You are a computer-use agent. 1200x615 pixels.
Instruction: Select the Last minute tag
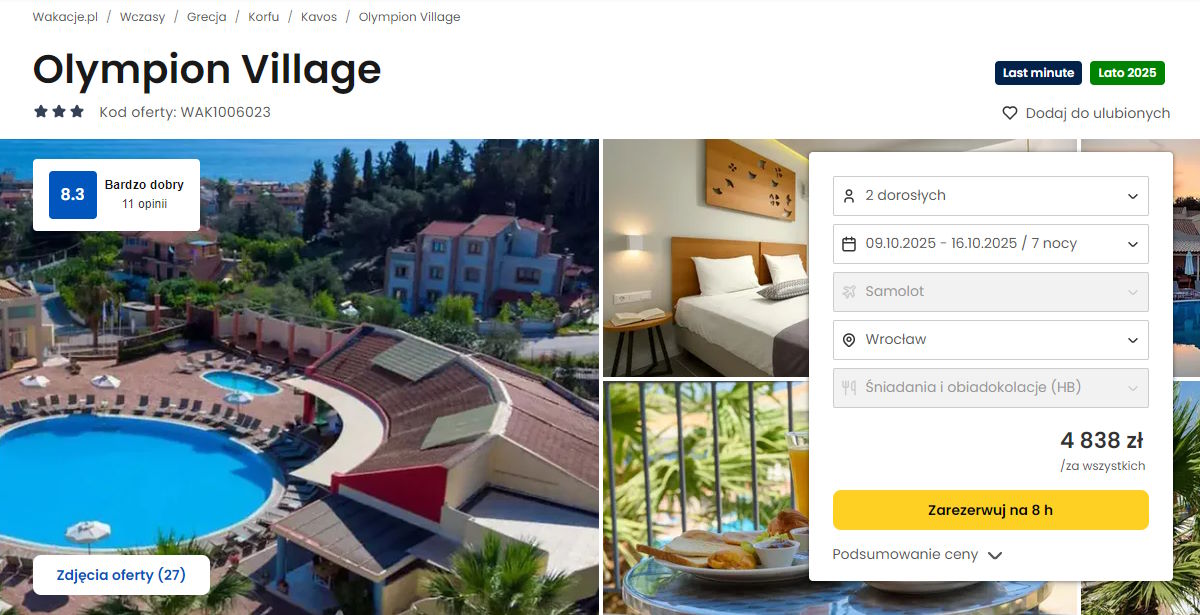point(1038,73)
